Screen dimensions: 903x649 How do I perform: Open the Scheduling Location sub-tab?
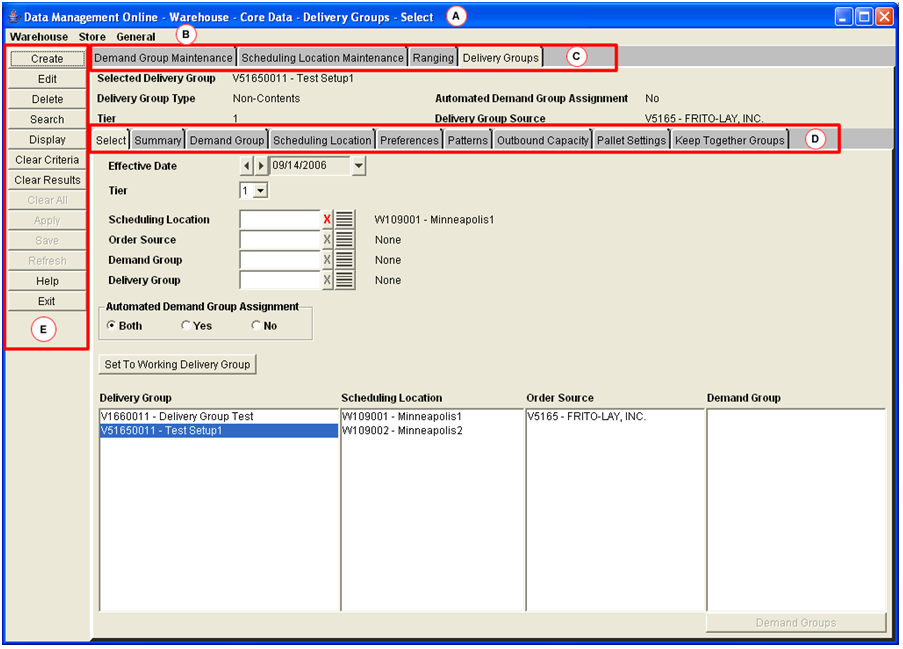coord(322,140)
